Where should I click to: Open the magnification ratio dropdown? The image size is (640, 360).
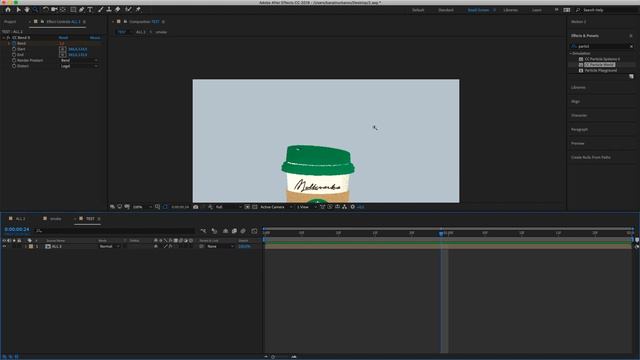click(x=142, y=207)
